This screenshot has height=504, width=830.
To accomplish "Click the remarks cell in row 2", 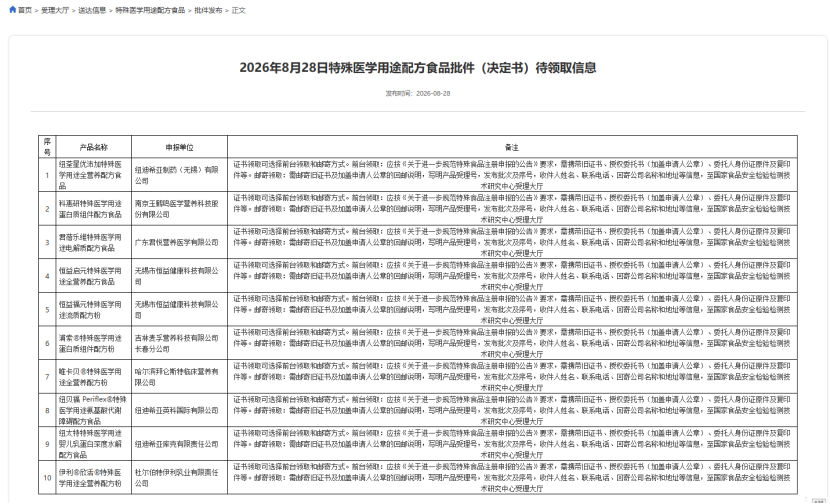I will point(512,209).
